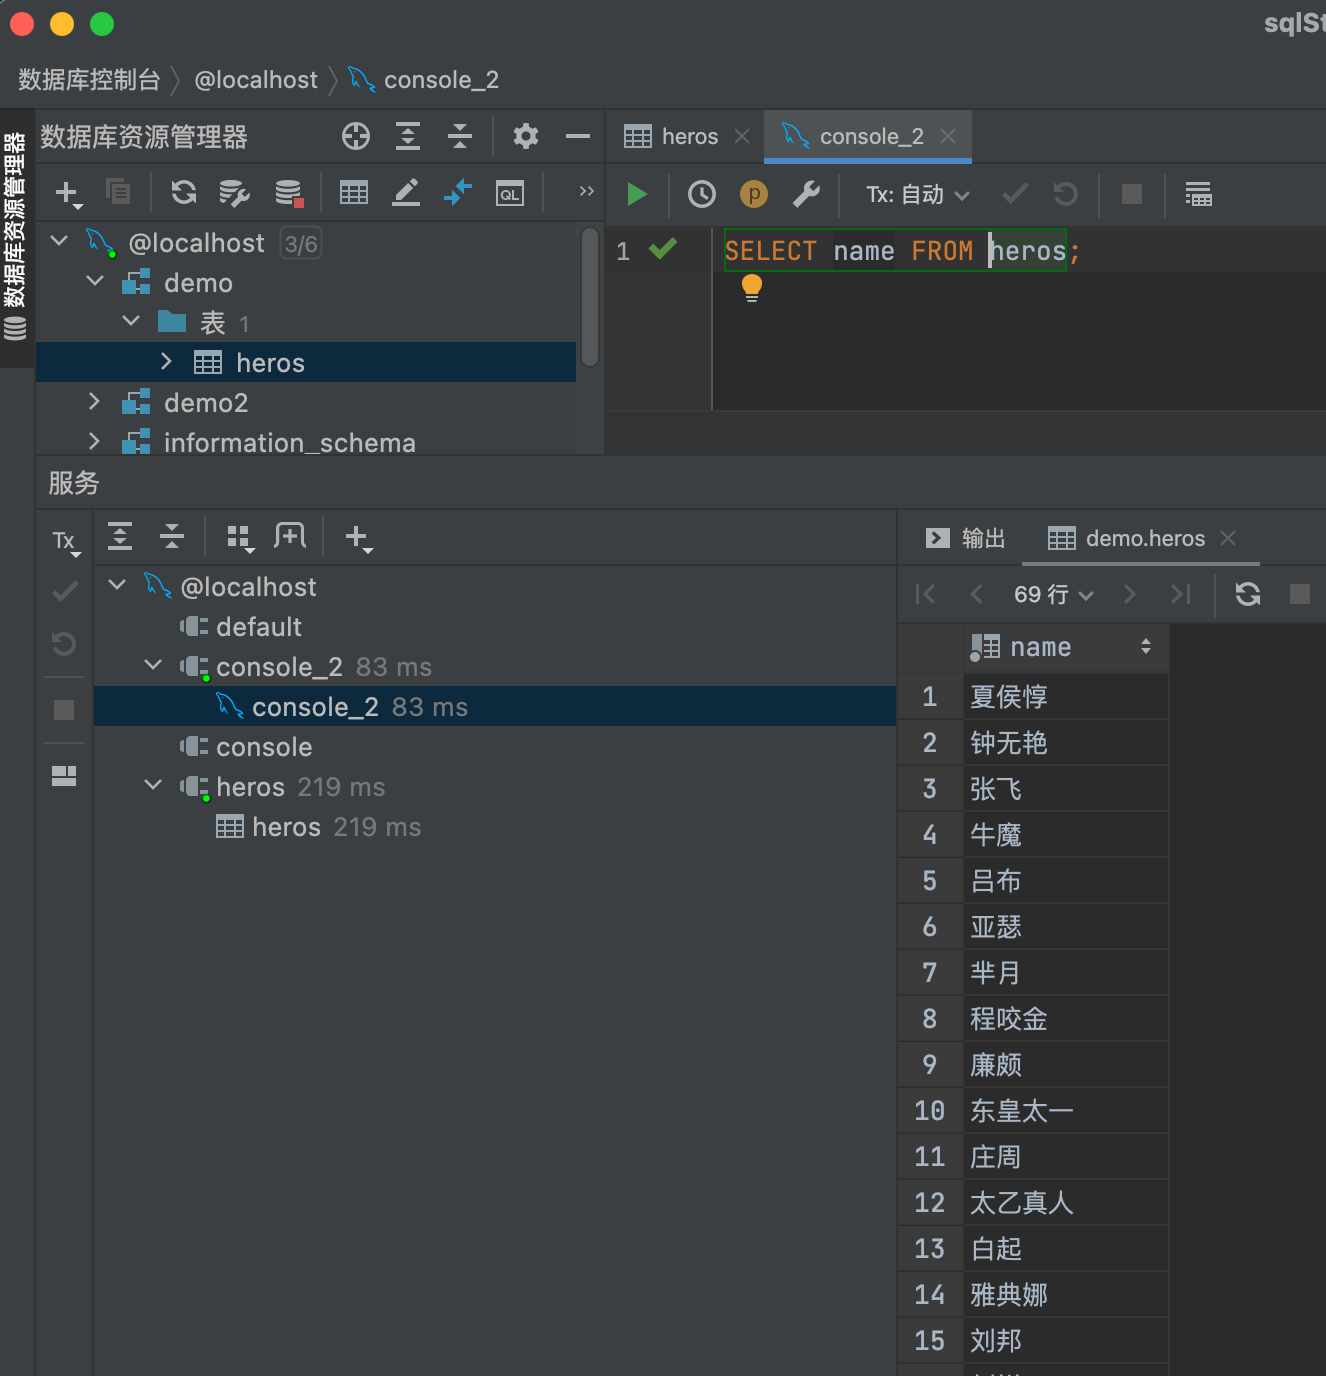
Task: Click the duplicate data source icon
Action: pyautogui.click(x=118, y=191)
